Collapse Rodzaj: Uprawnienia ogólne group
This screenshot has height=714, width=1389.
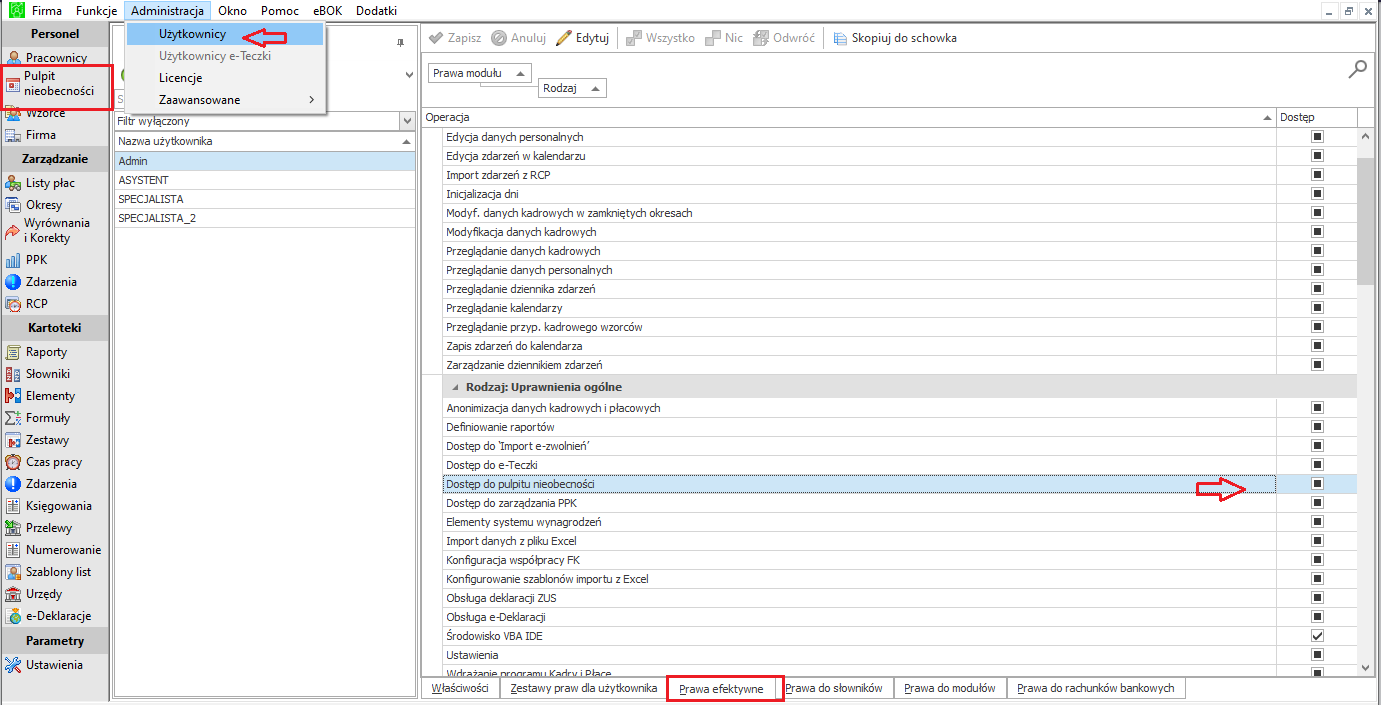[456, 387]
